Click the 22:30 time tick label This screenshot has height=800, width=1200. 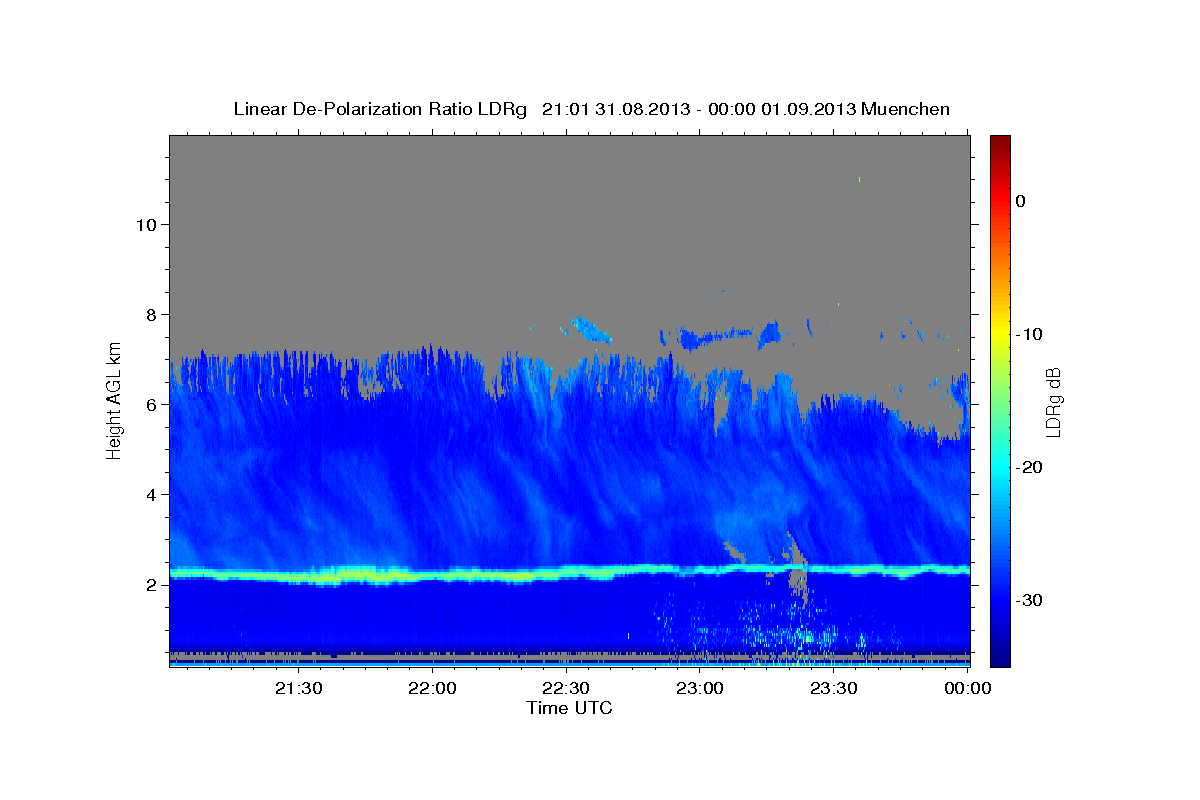(567, 689)
